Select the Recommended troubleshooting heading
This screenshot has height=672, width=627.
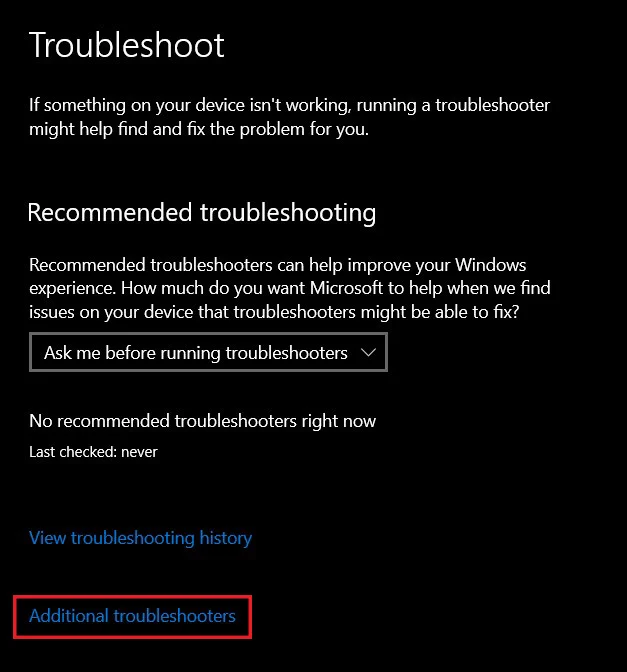(x=201, y=213)
